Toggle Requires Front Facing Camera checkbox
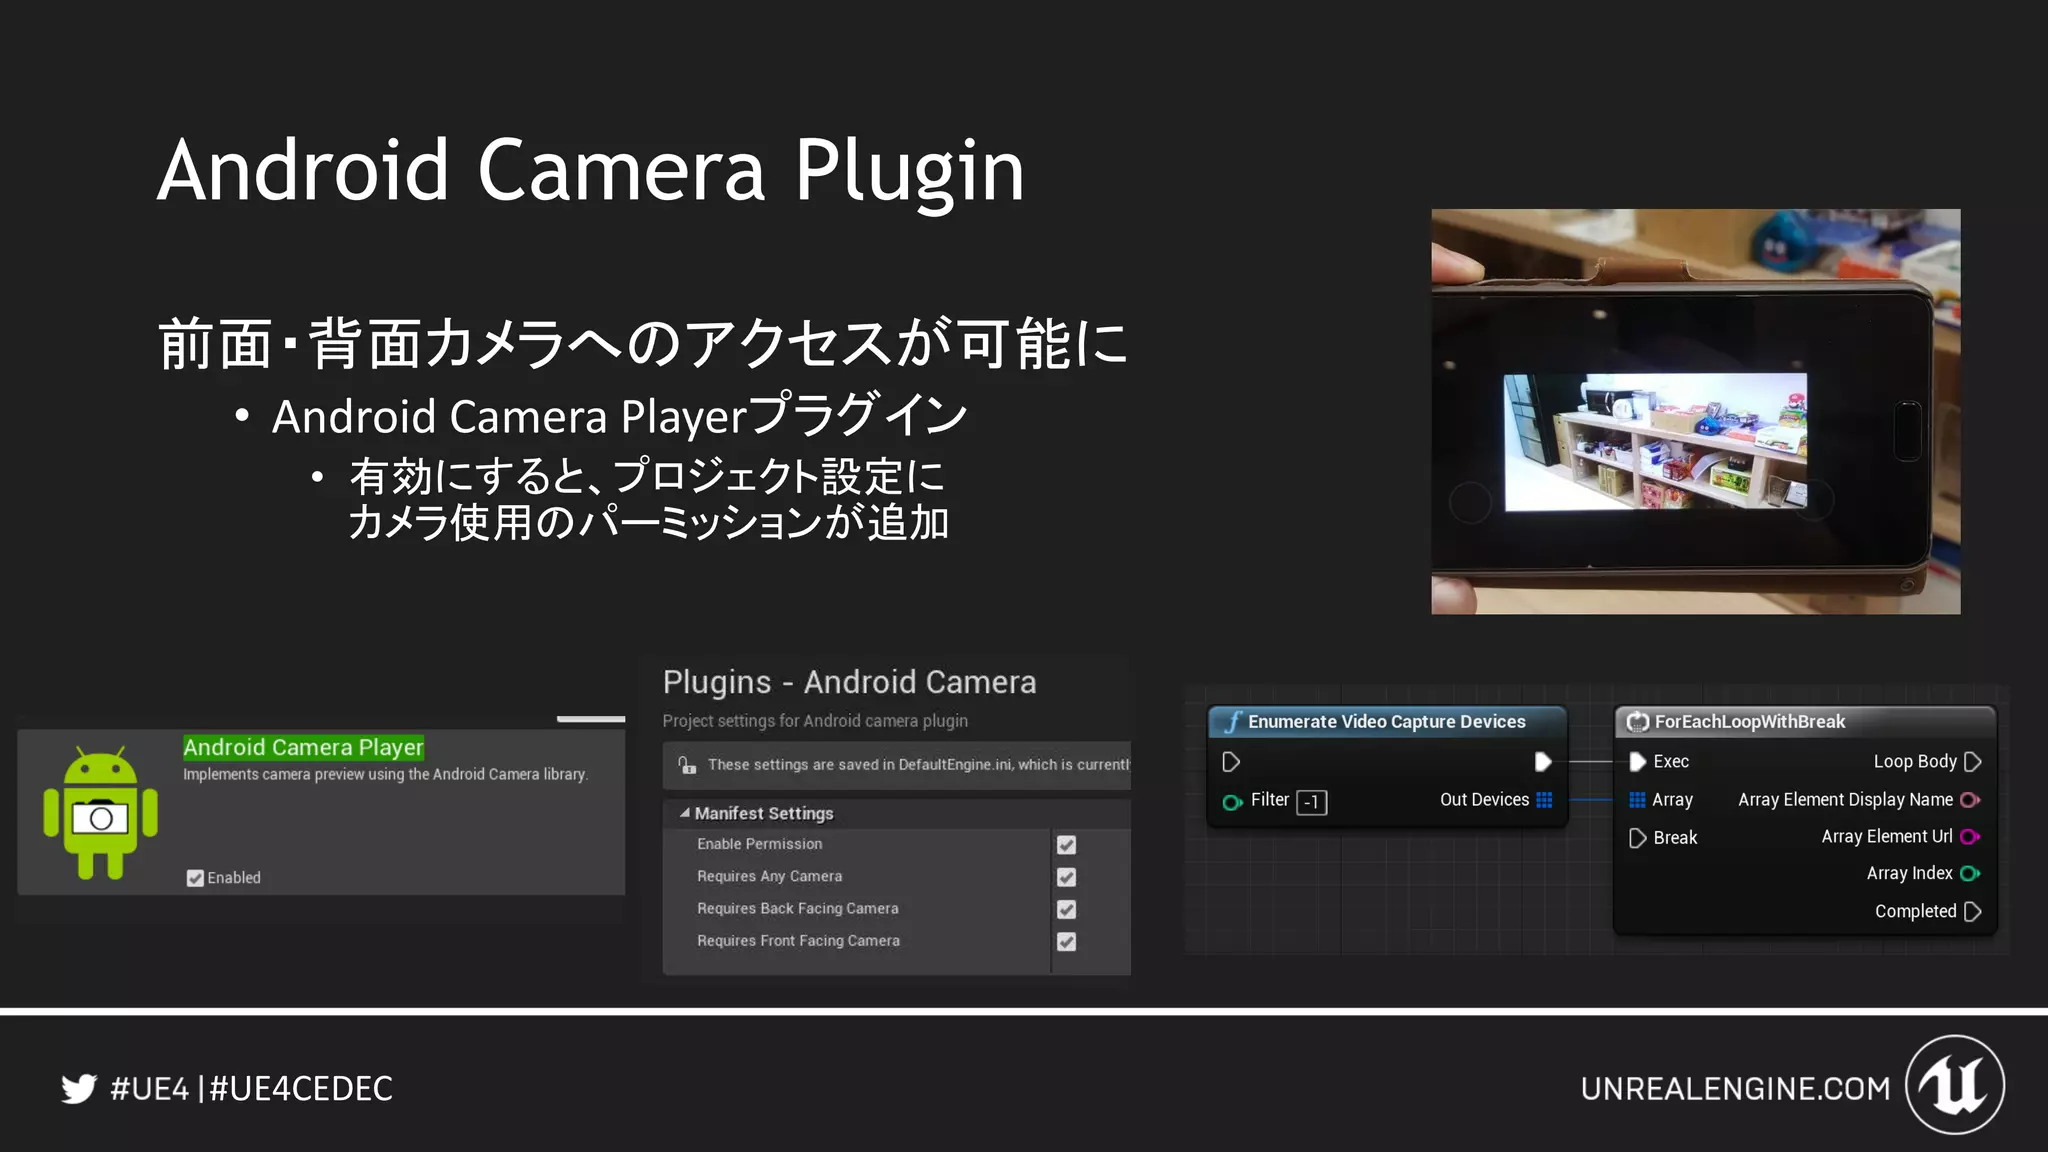2048x1152 pixels. click(1066, 941)
